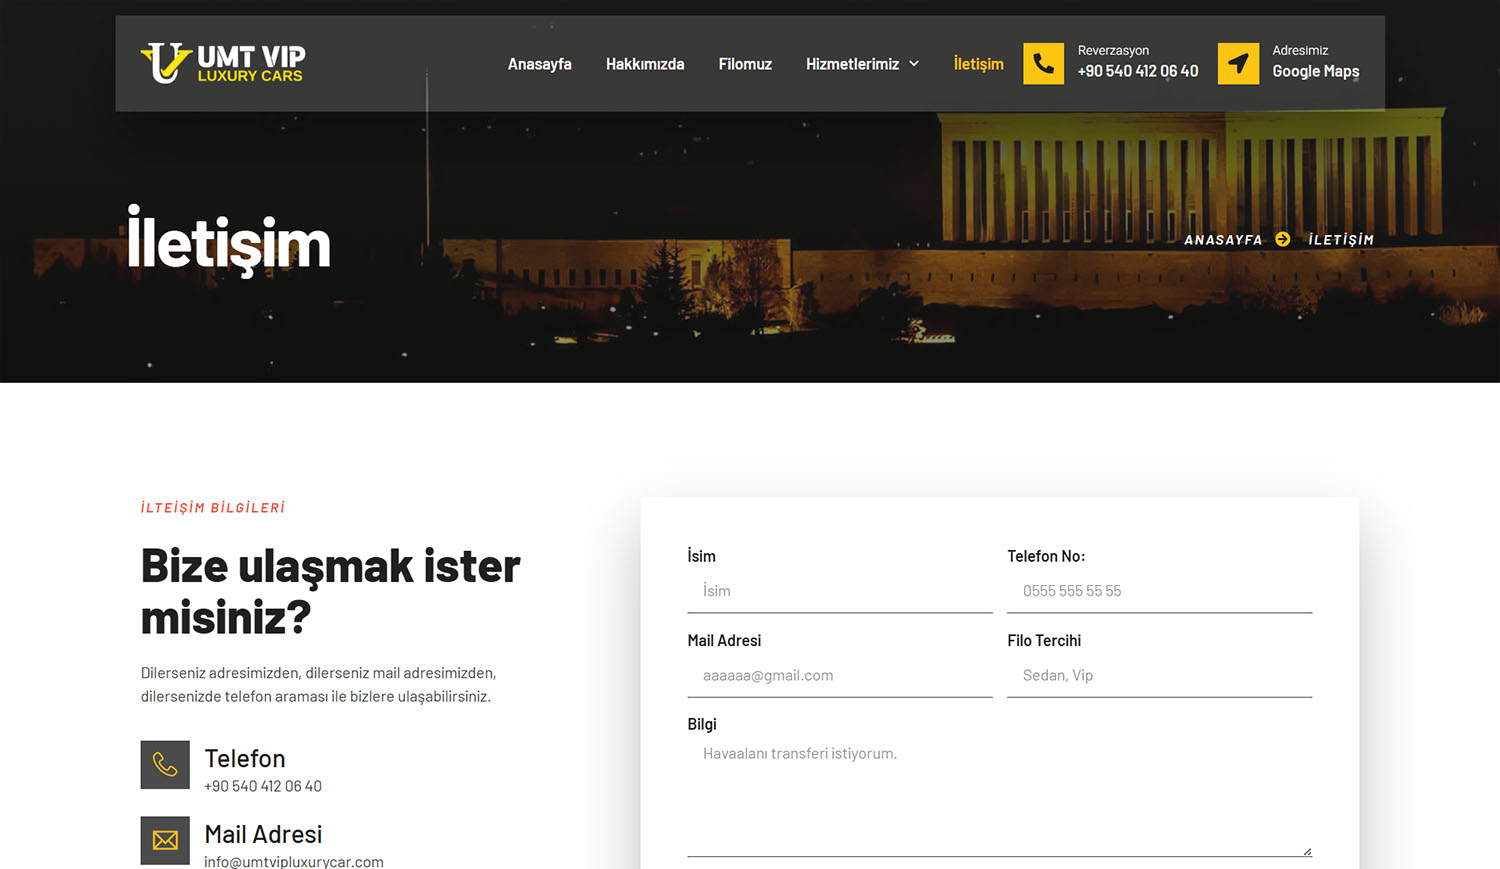Select the İletişim navigation item

[x=978, y=64]
